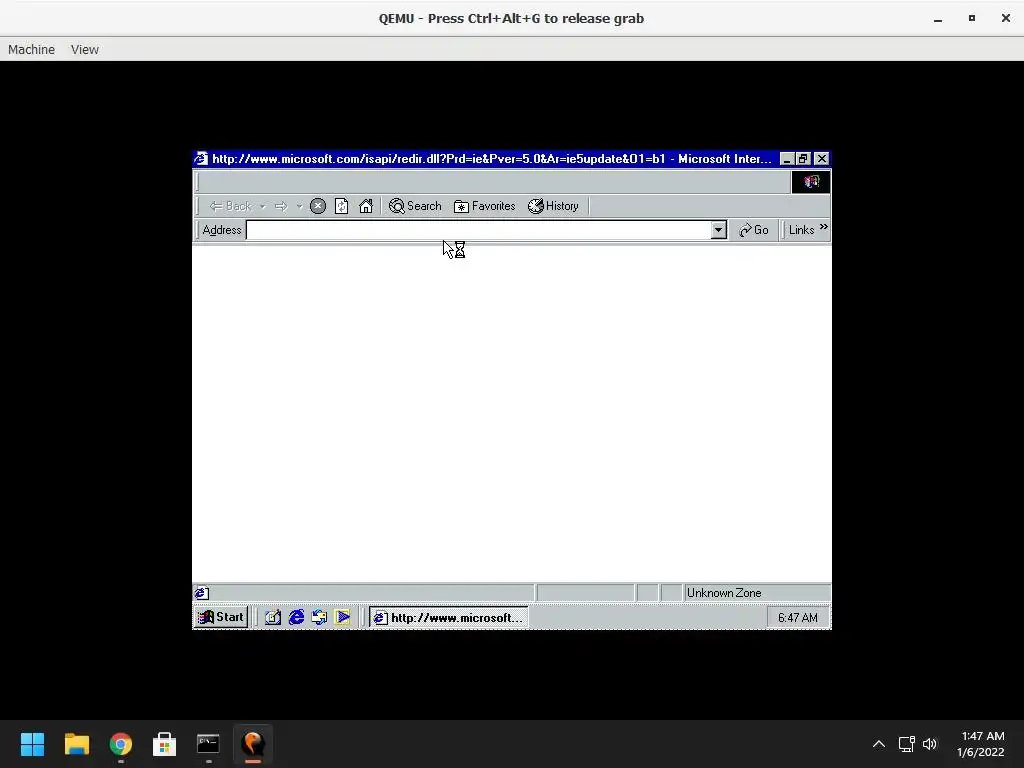Minimize the Internet Explorer window
Viewport: 1024px width, 768px height.
click(x=787, y=159)
